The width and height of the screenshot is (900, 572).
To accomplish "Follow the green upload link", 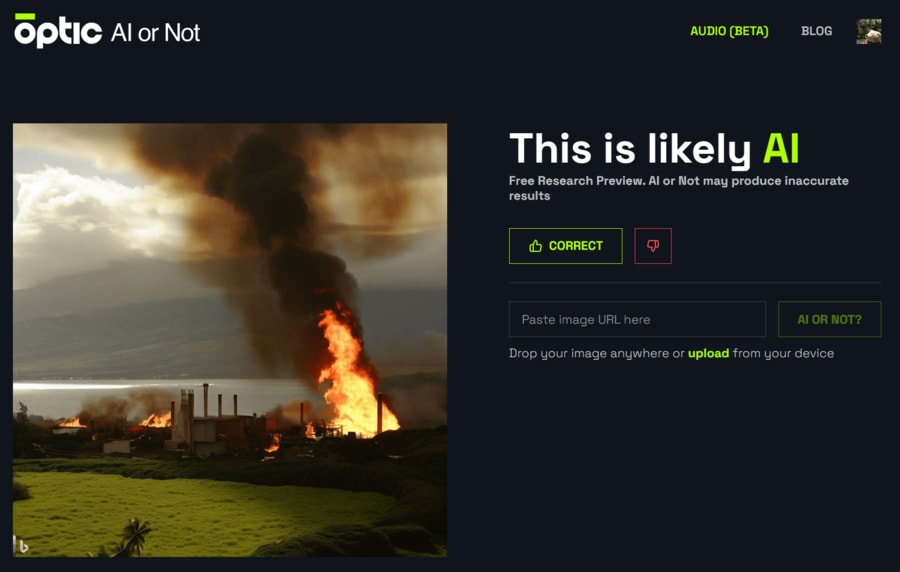I will (708, 353).
